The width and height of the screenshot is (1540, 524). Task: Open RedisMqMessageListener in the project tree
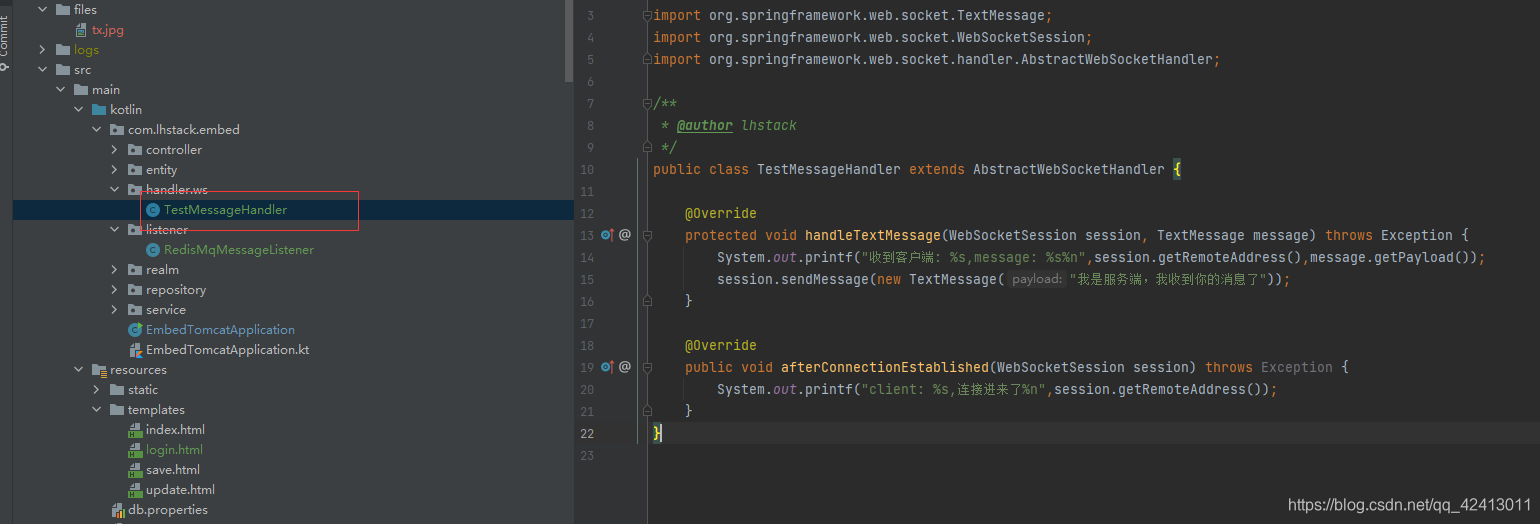pos(238,250)
